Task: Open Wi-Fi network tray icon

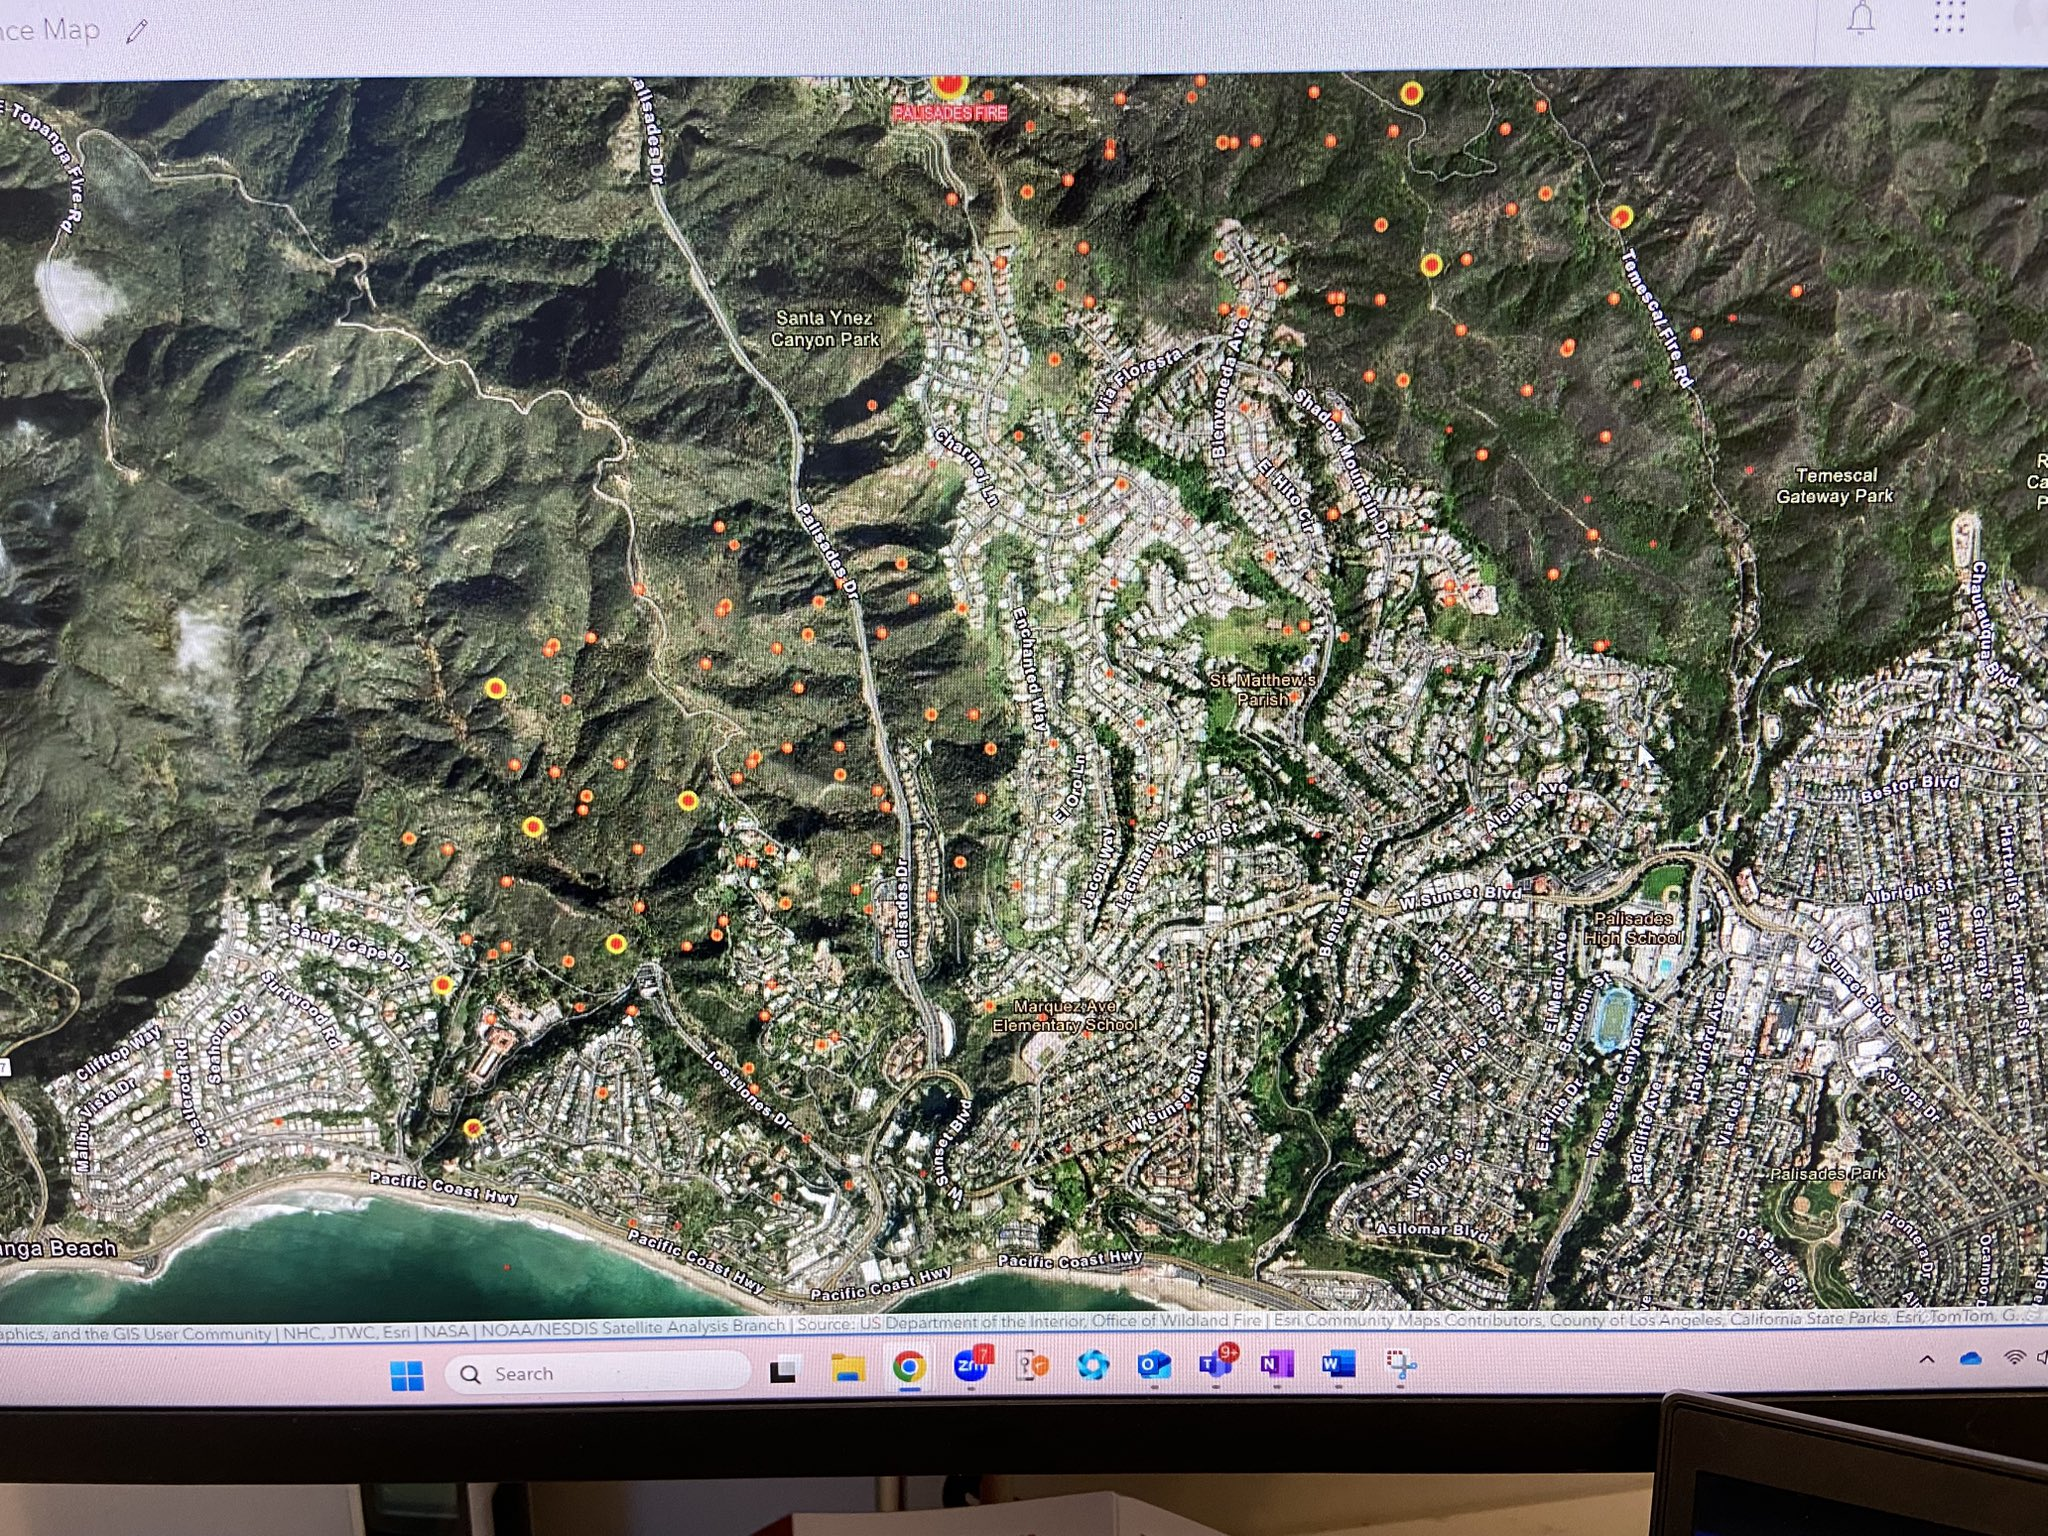Action: 2015,1357
